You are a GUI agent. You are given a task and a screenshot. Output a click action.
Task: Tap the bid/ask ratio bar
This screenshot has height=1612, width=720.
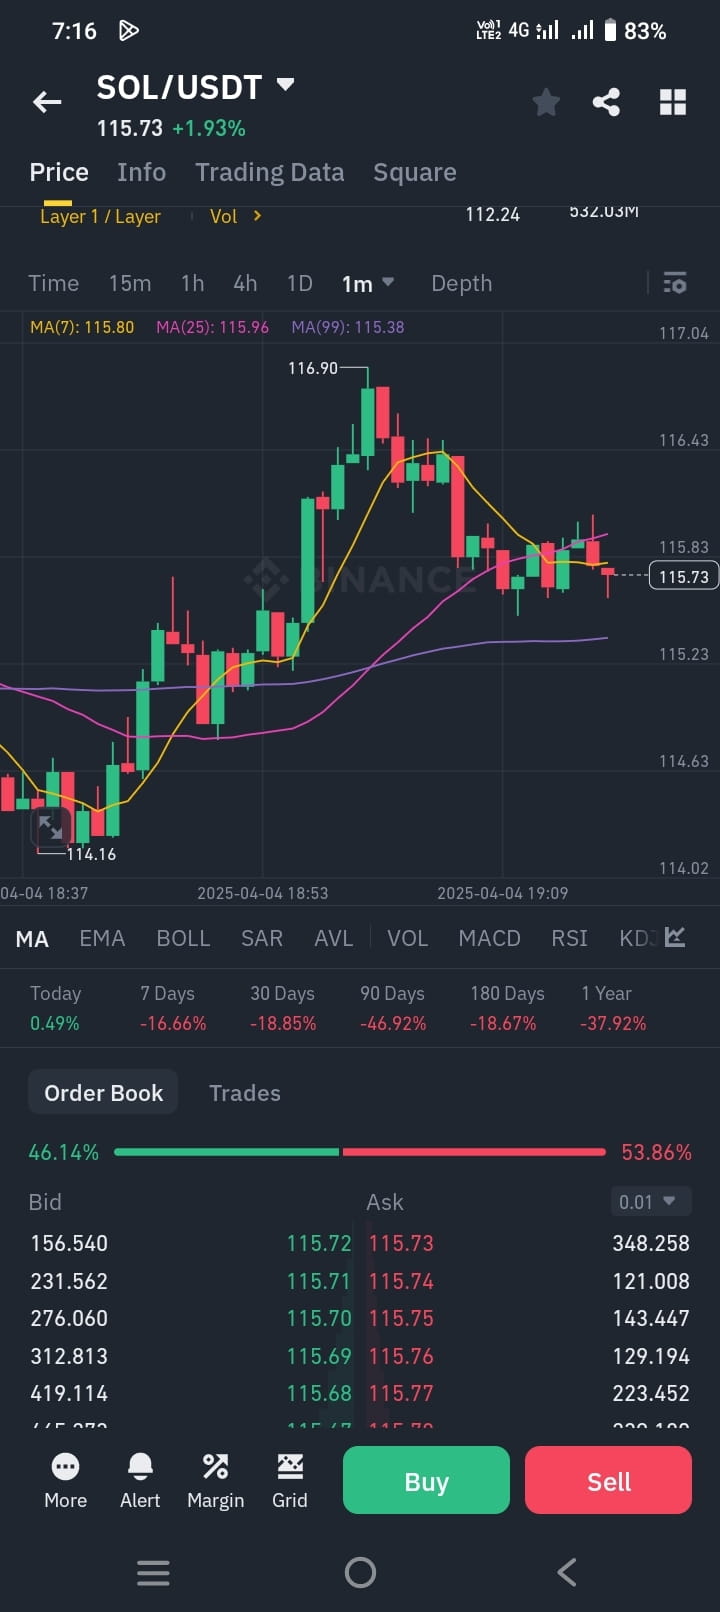360,1152
